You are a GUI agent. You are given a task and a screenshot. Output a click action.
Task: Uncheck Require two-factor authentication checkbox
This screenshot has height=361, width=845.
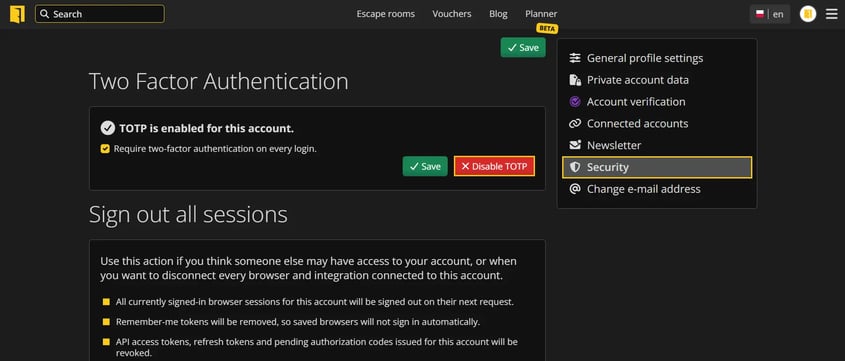pos(105,149)
